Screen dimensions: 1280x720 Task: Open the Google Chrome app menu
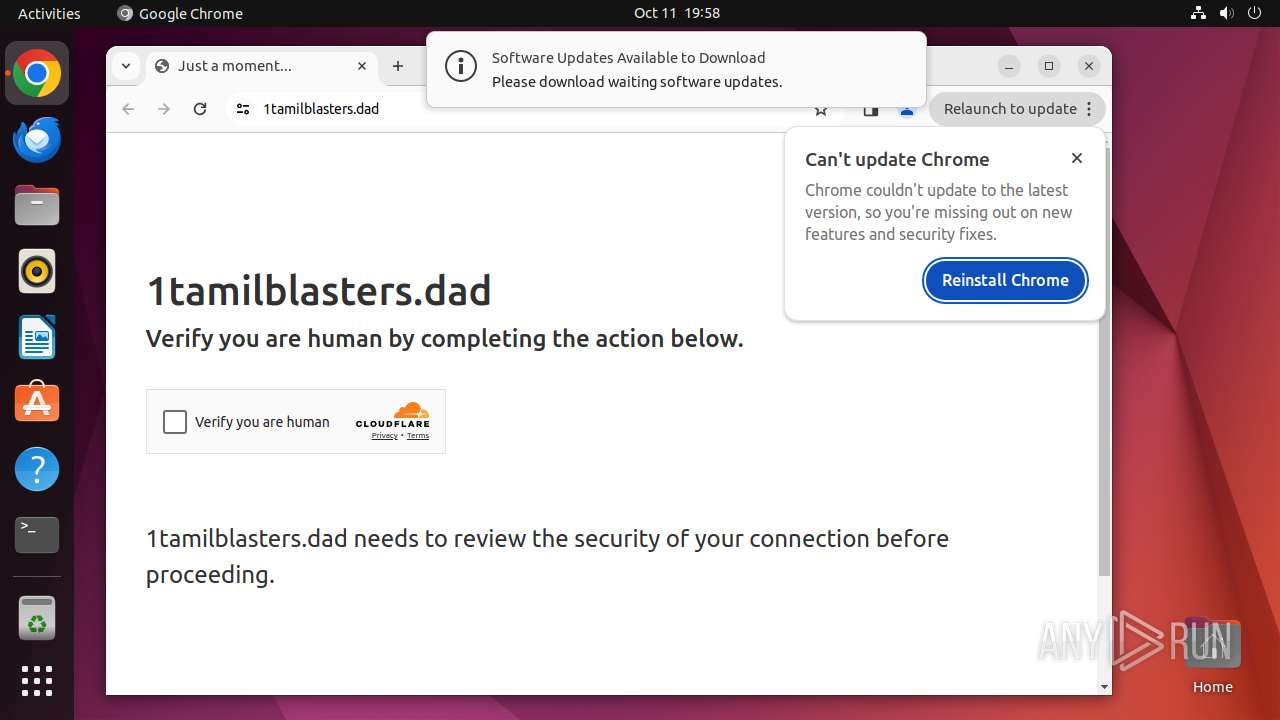coord(180,13)
